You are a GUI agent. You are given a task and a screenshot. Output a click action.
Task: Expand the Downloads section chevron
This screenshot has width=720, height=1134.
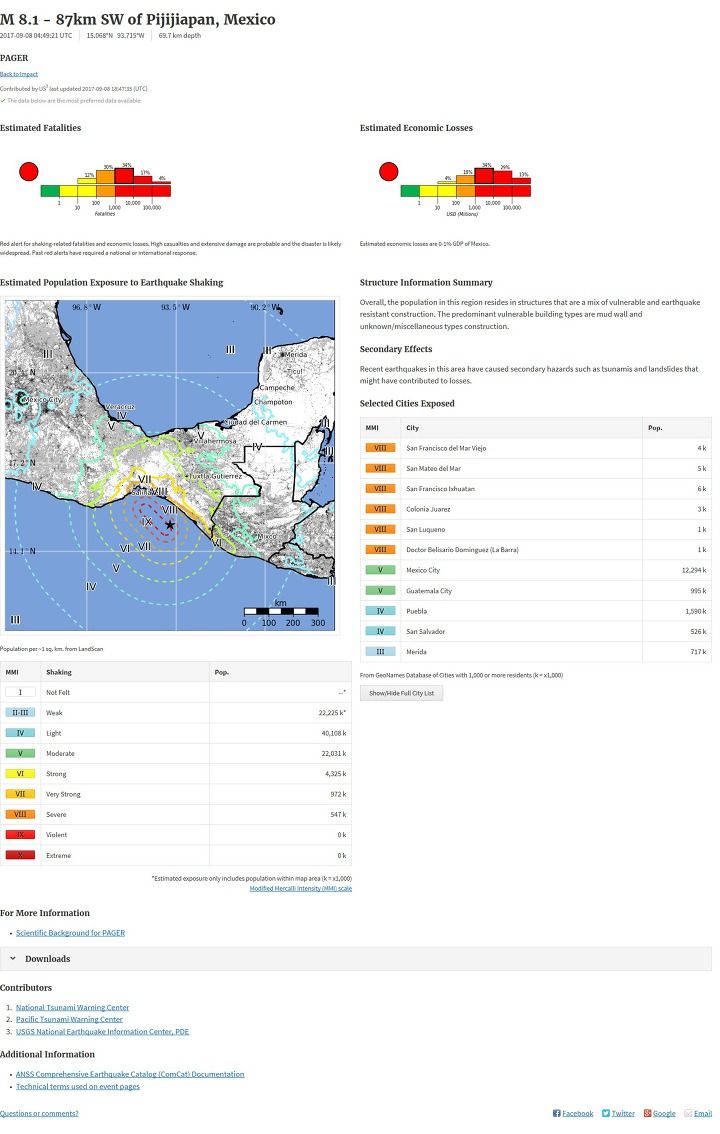13,958
